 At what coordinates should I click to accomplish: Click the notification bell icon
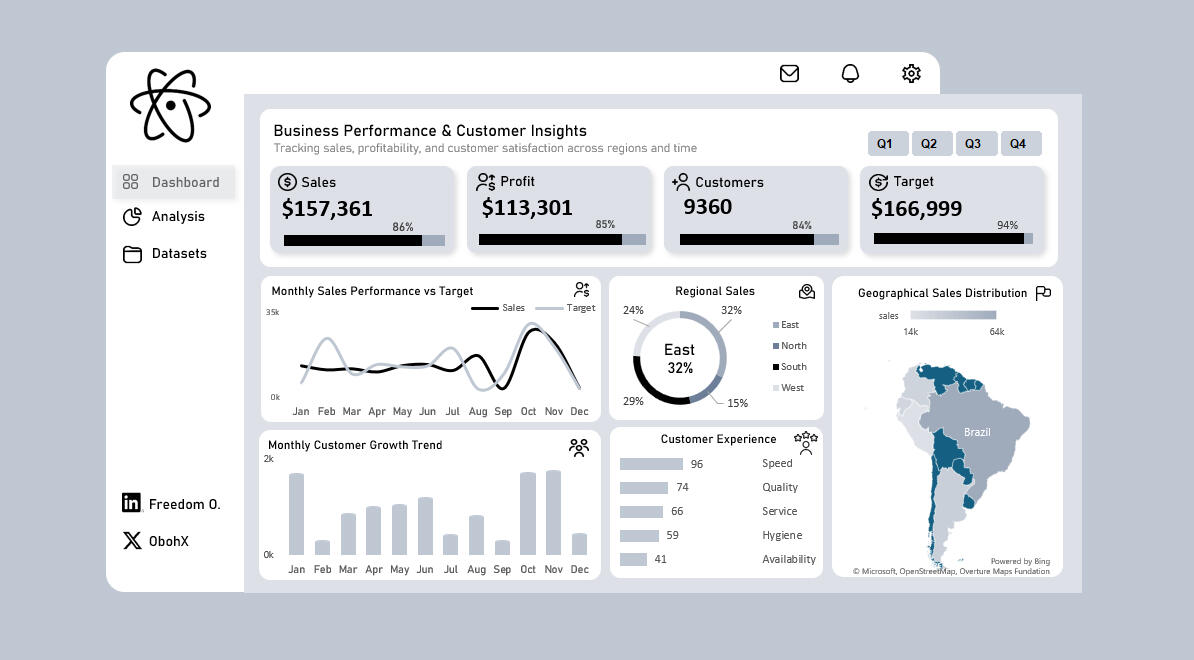point(850,73)
